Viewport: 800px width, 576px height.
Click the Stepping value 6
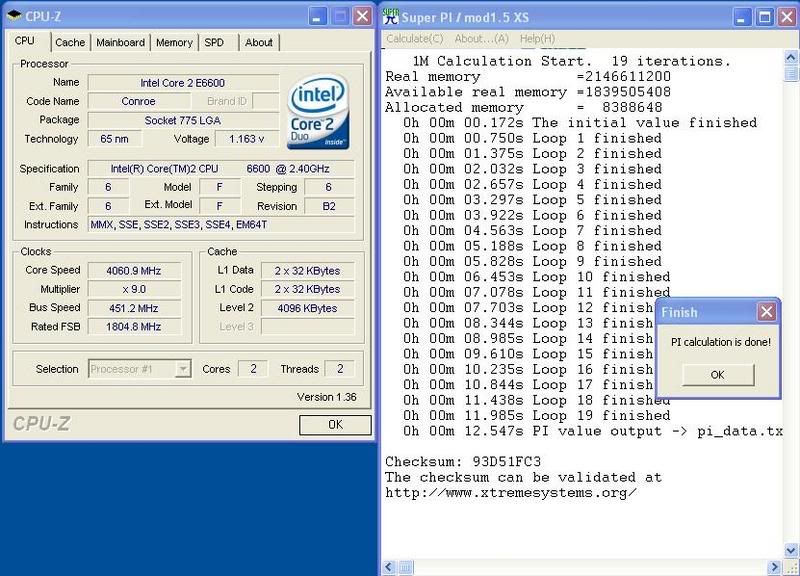pyautogui.click(x=329, y=187)
